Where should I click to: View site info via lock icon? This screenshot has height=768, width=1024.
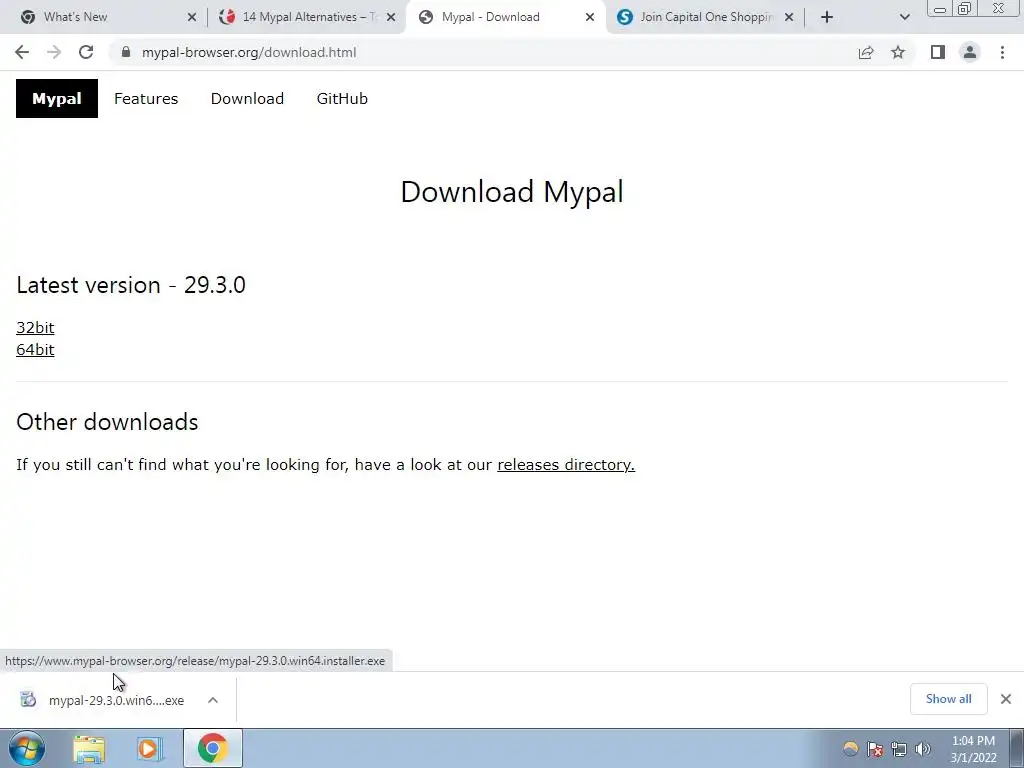126,52
